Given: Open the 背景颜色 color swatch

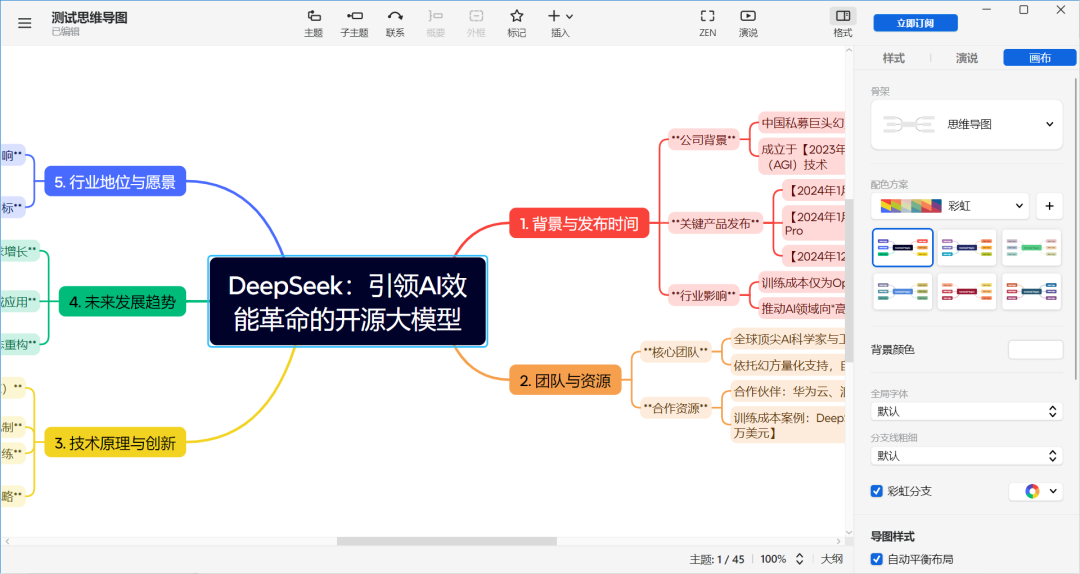Looking at the screenshot, I should point(1035,349).
